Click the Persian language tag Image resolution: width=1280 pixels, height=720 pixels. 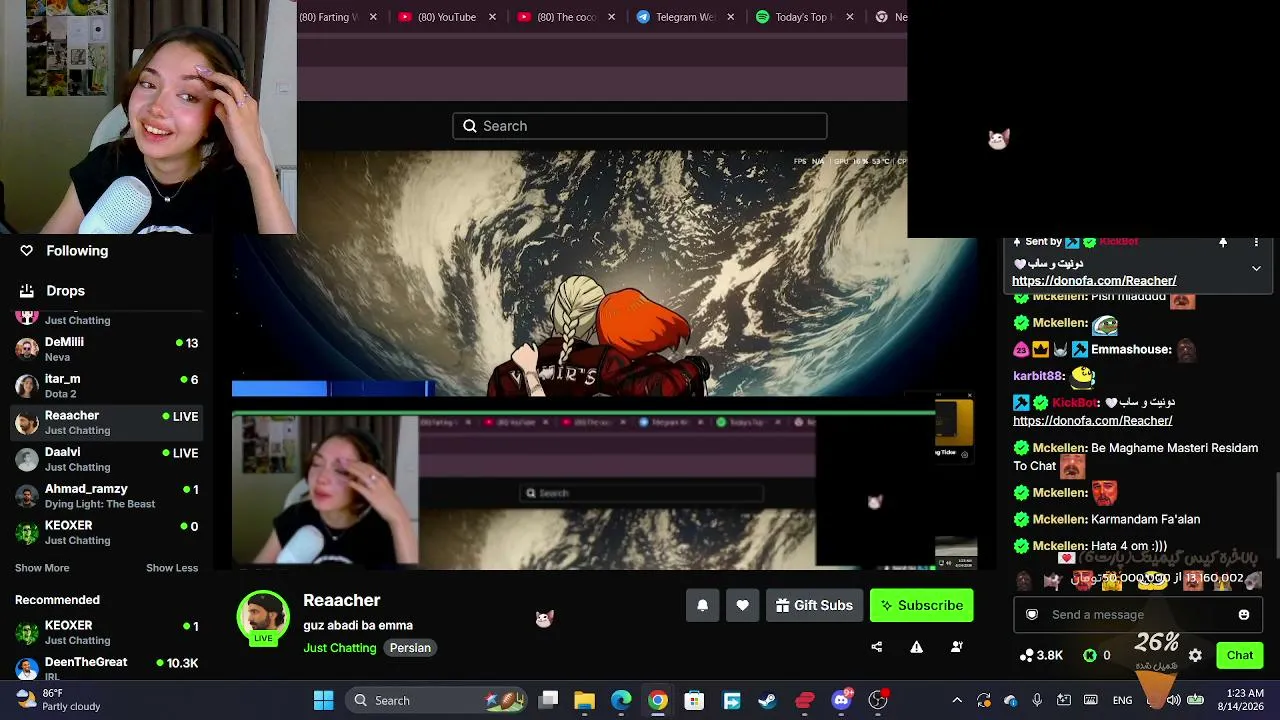pos(410,648)
